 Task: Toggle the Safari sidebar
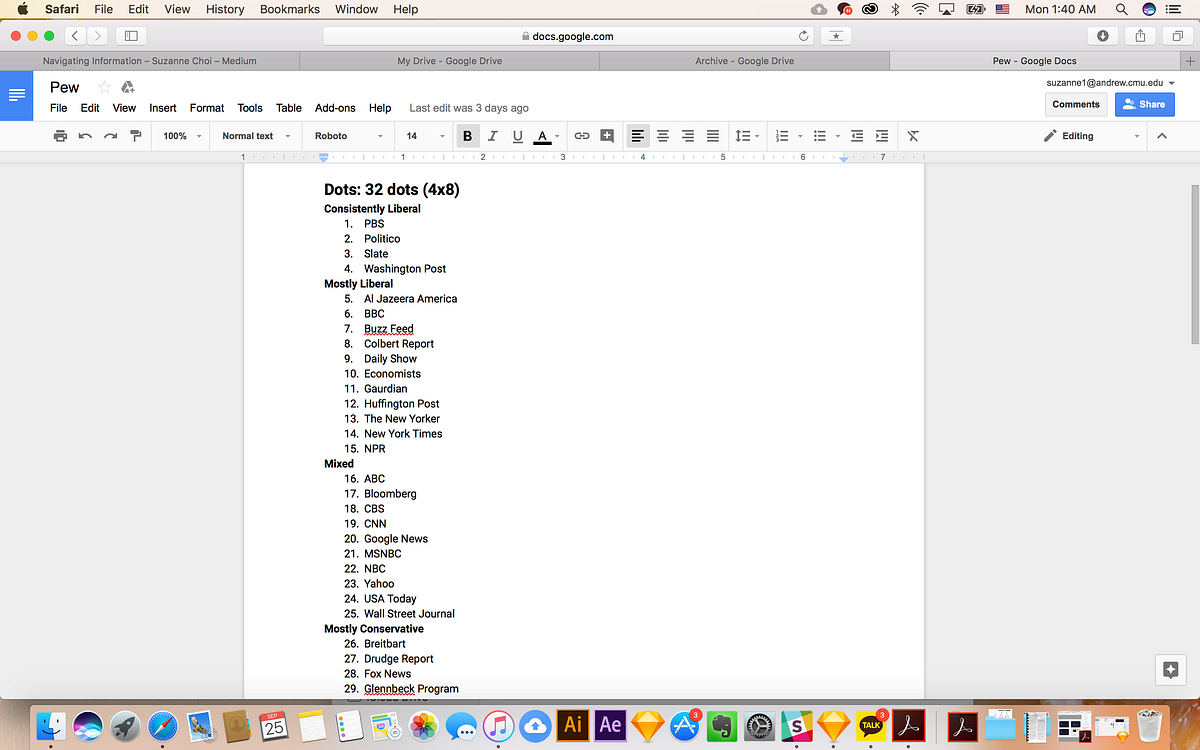coord(129,36)
